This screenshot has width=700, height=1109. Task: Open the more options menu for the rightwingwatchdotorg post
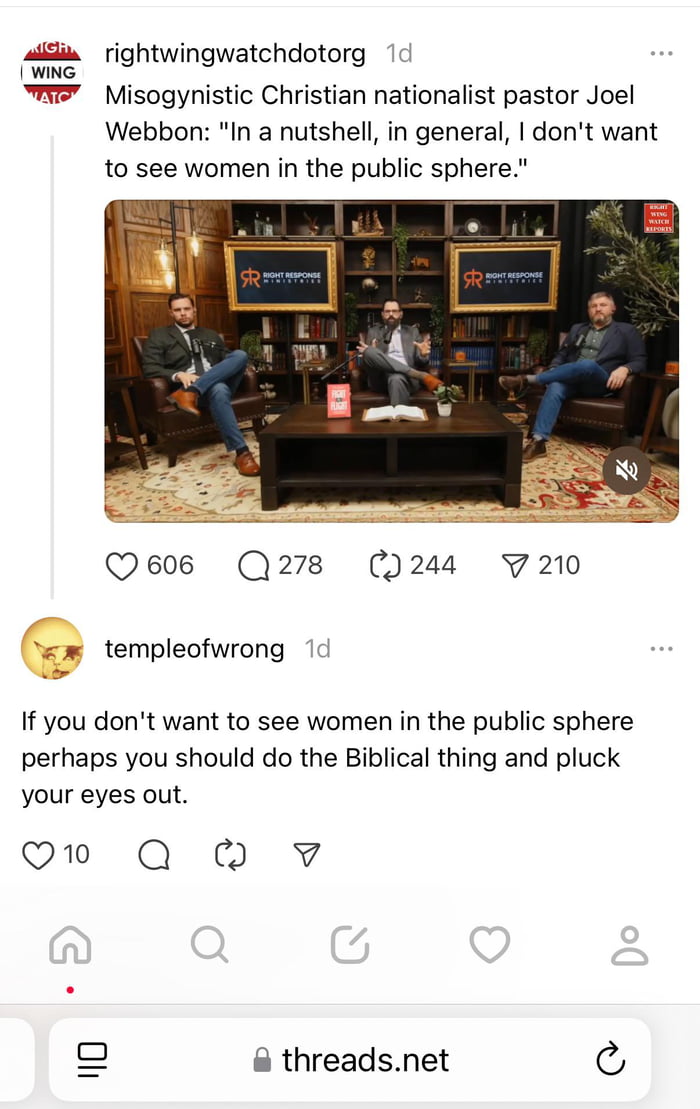coord(661,54)
